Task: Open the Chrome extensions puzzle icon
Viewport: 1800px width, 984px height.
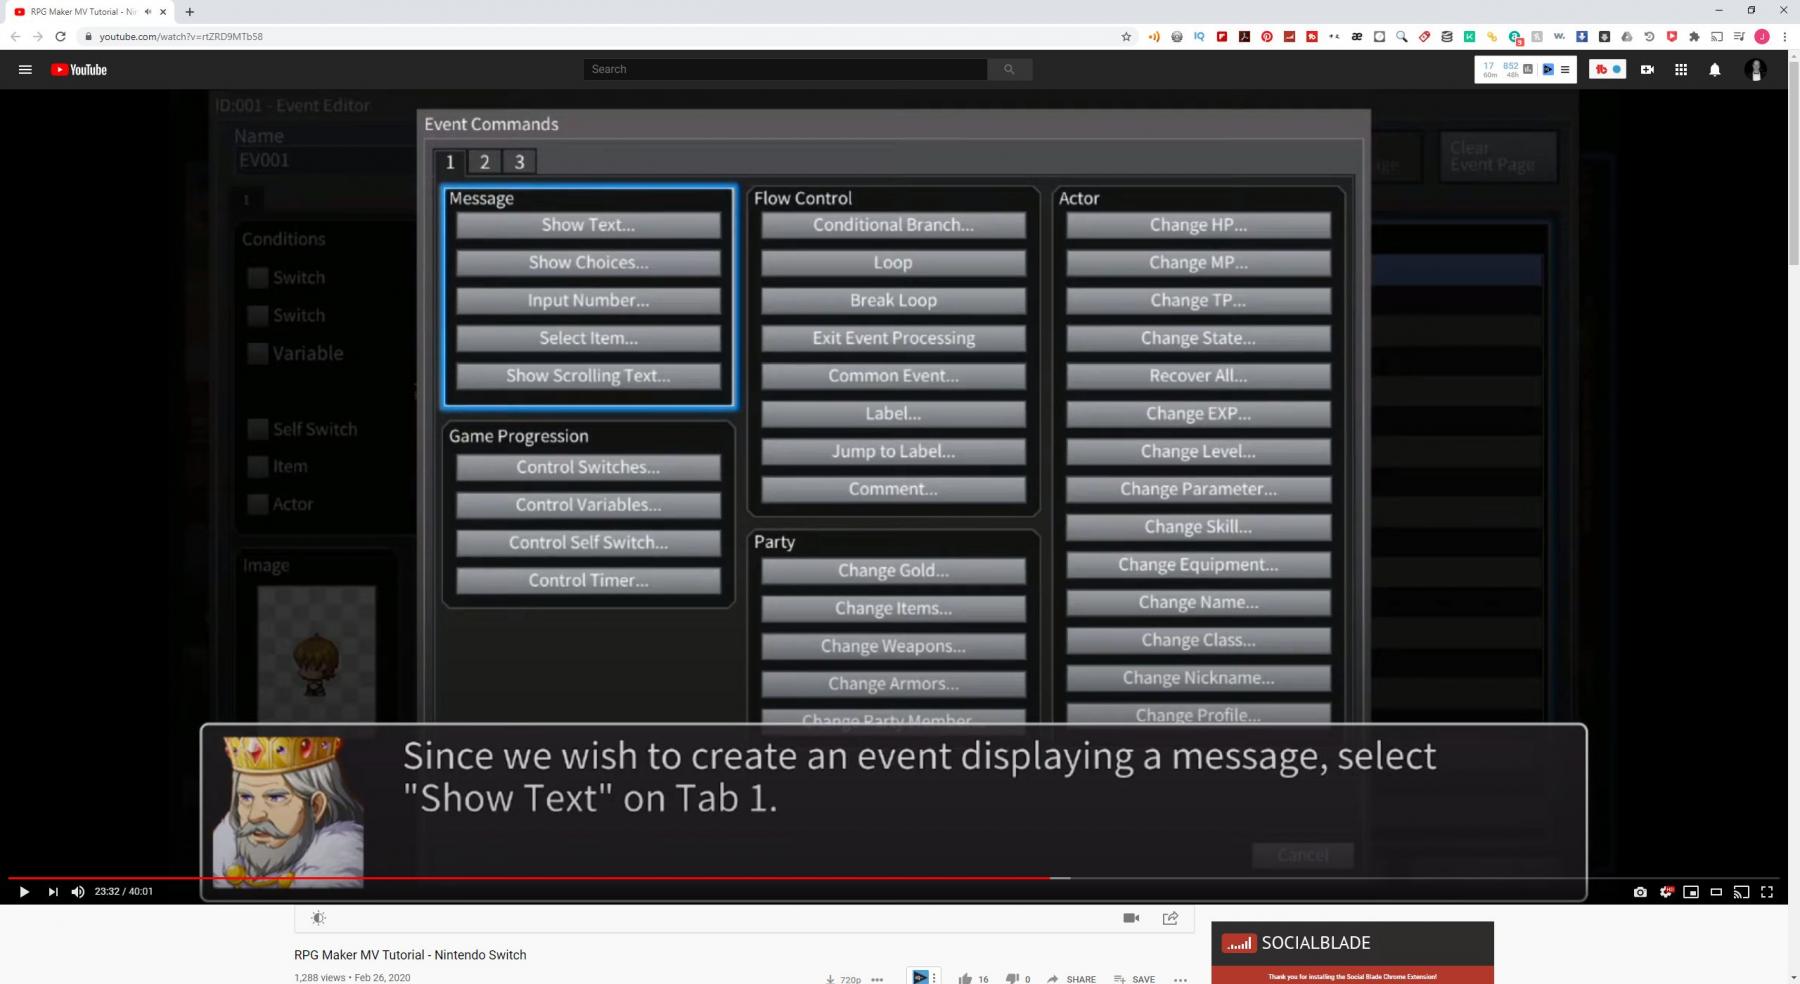Action: [x=1694, y=36]
